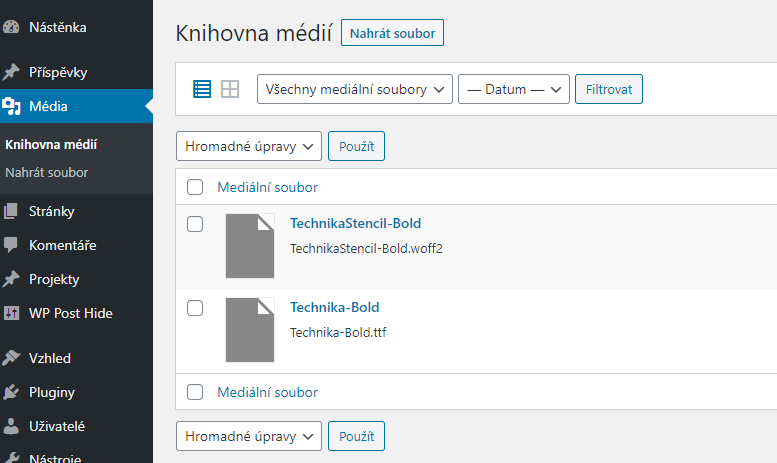The height and width of the screenshot is (463, 777).
Task: Click the WP Post Hide icon
Action: (x=11, y=313)
